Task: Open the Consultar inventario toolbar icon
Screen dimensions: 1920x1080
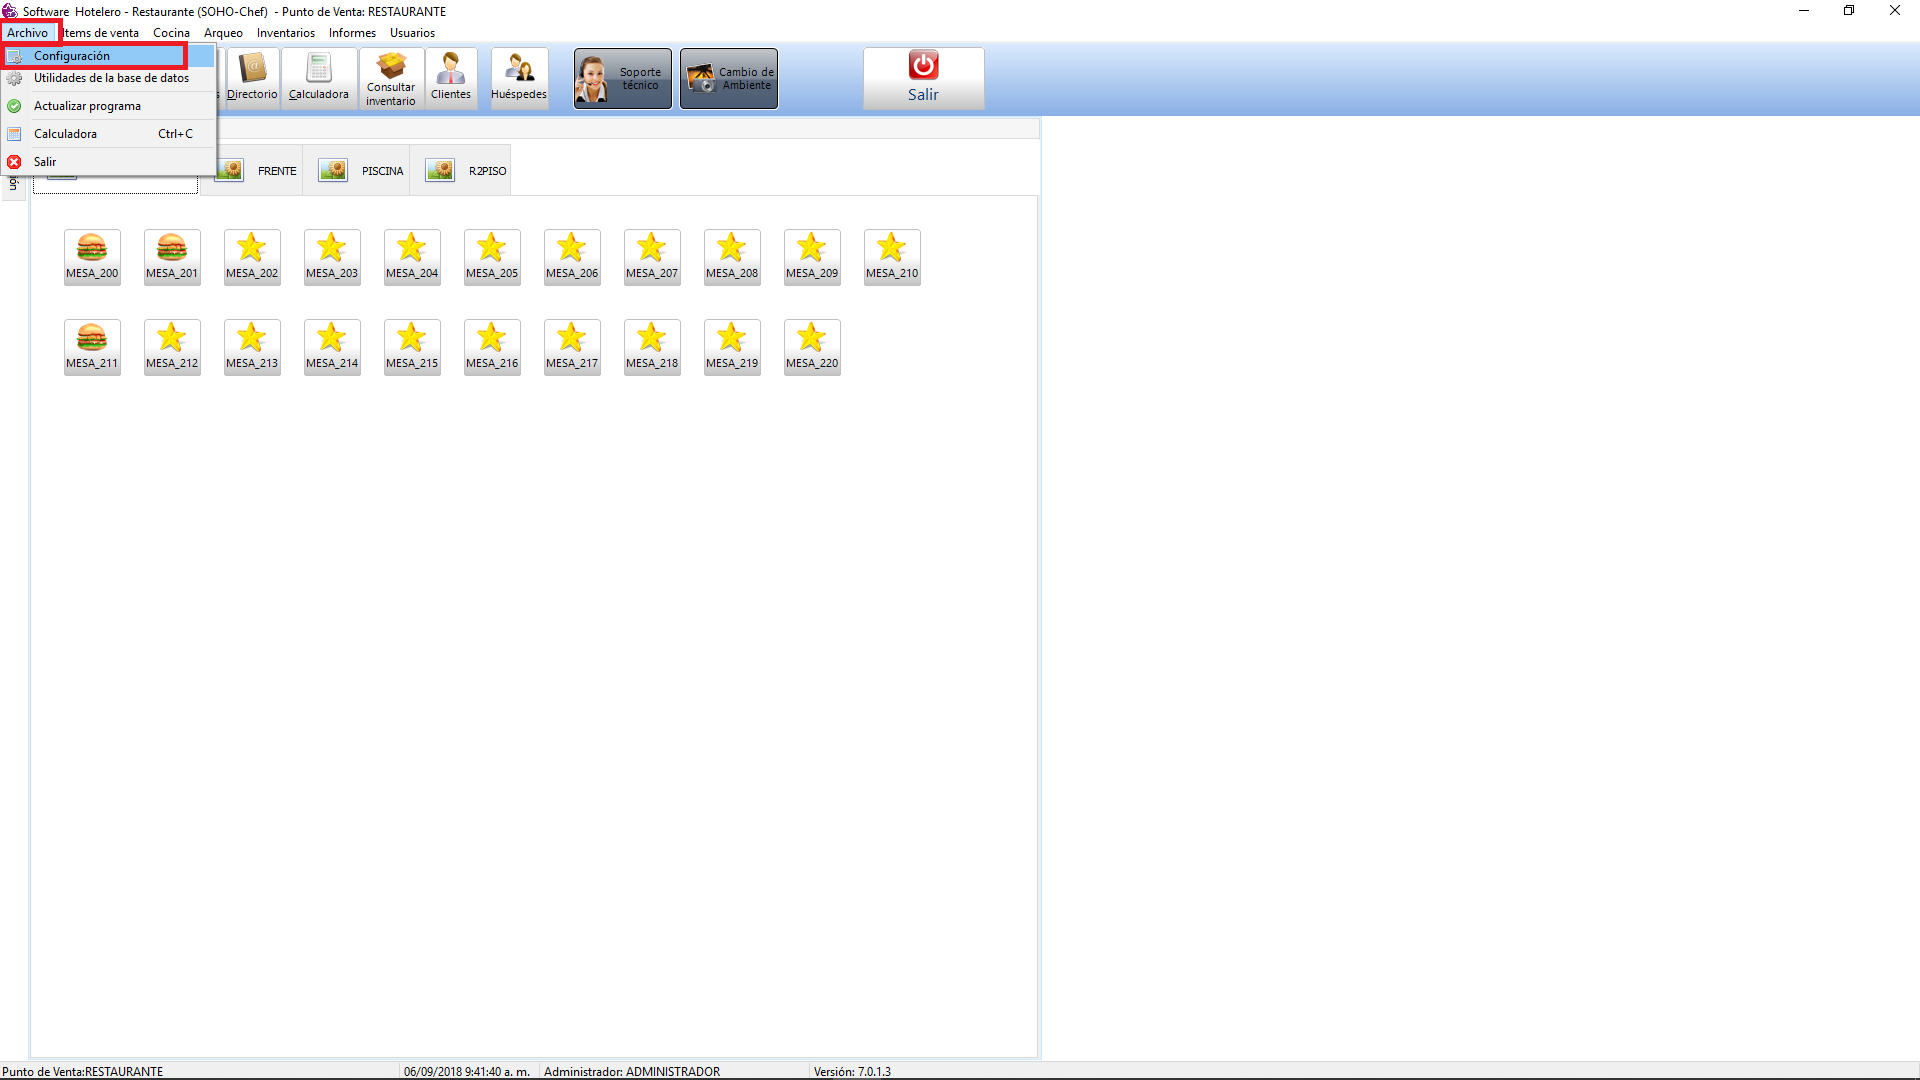Action: (391, 78)
